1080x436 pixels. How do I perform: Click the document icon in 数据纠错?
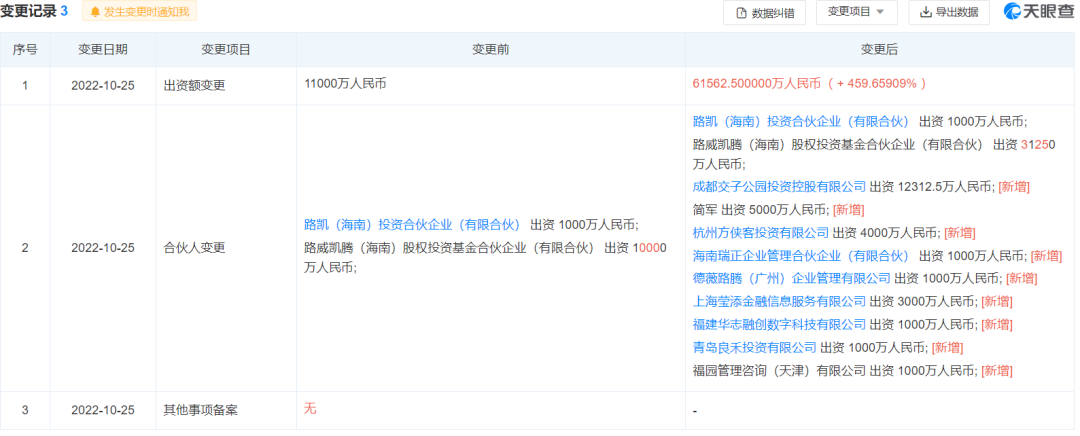point(742,12)
